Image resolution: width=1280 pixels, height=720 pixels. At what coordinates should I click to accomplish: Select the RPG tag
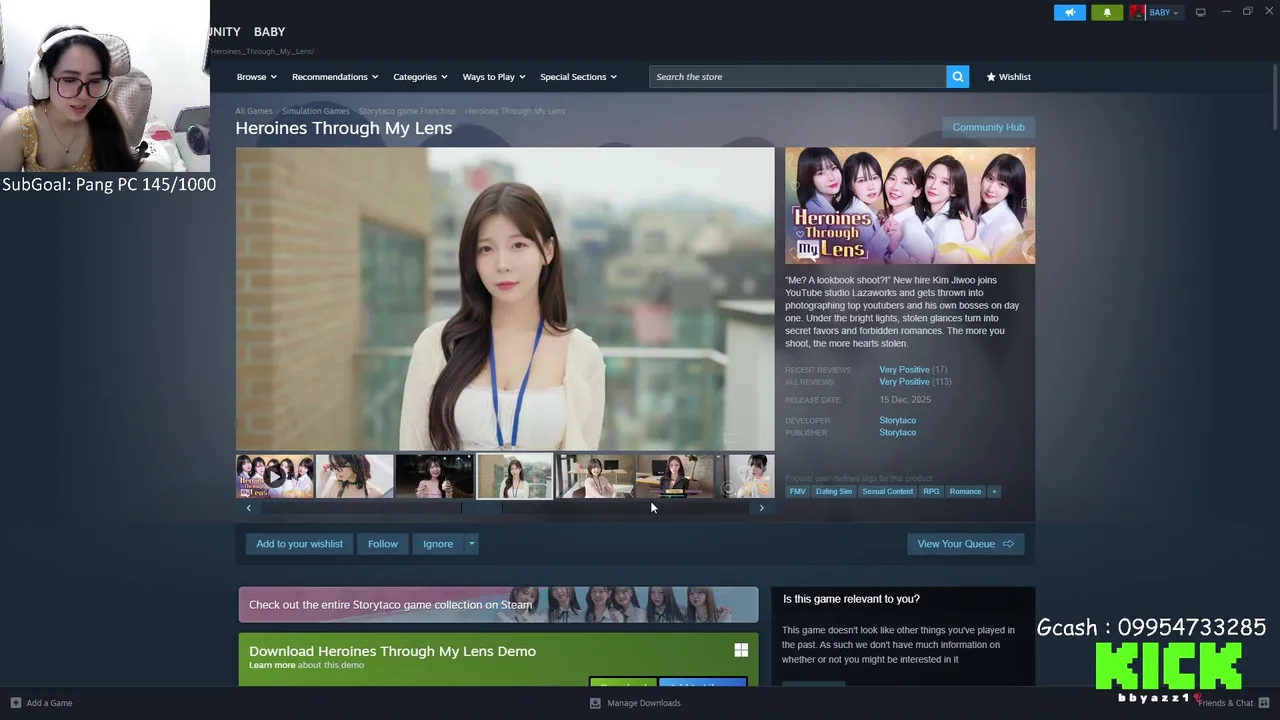click(931, 491)
